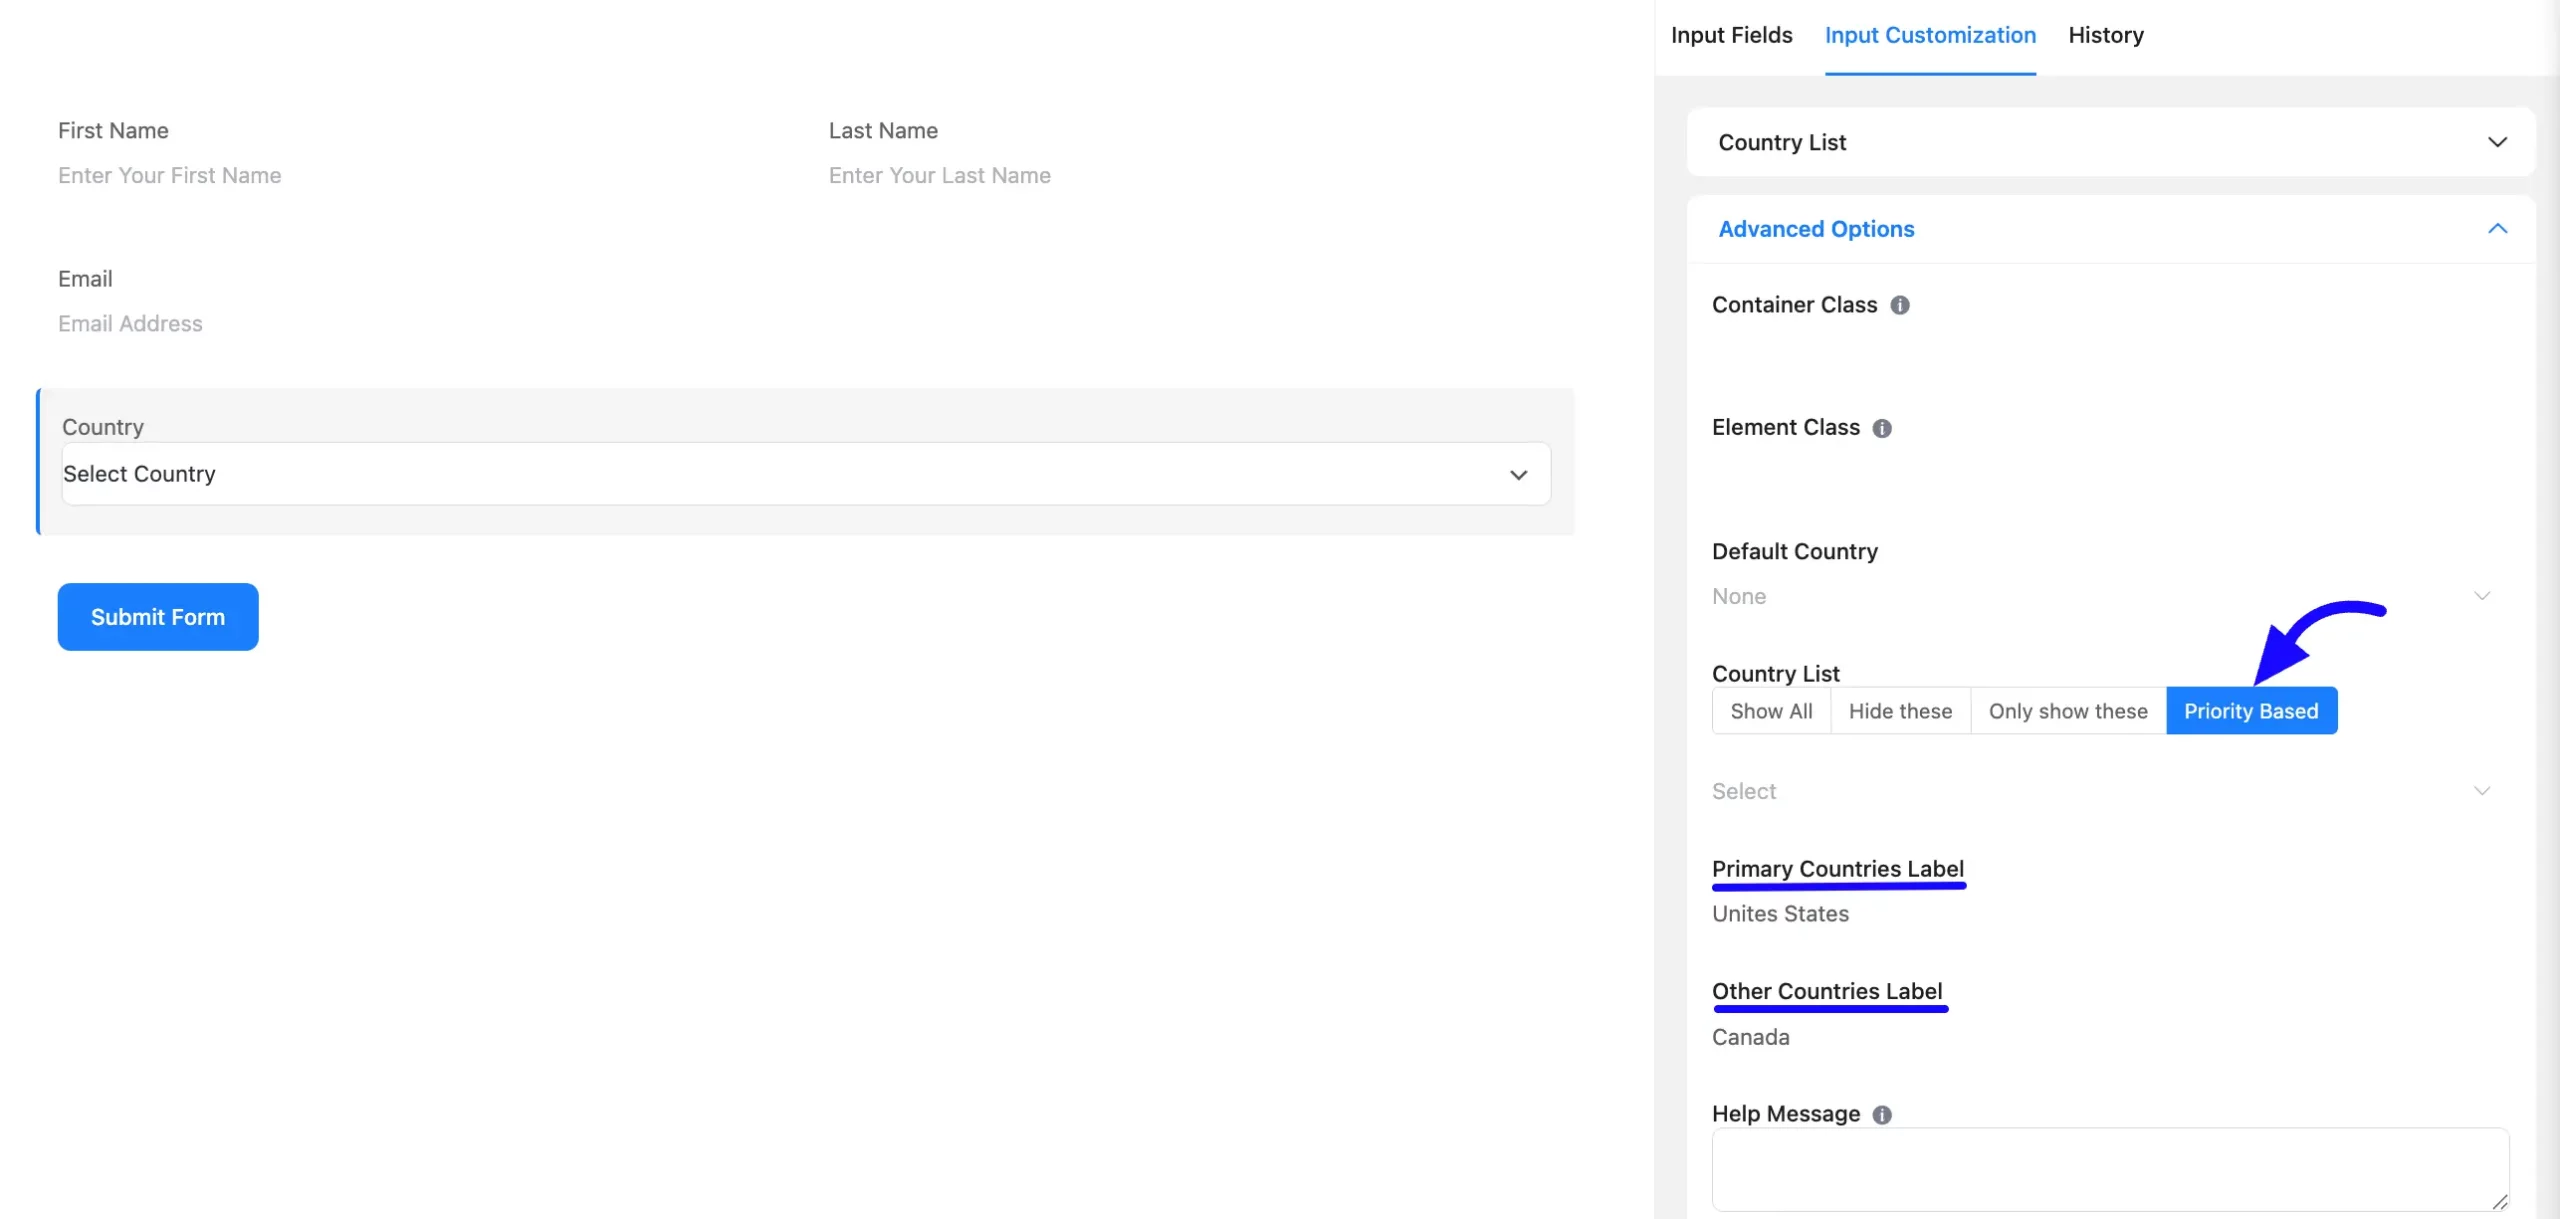Click Email Address input field
This screenshot has width=2560, height=1219.
point(806,324)
